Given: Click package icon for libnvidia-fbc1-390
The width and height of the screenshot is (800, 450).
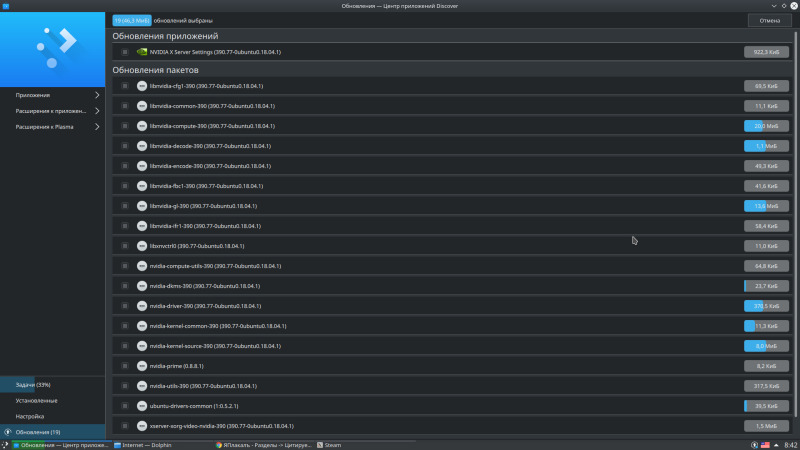Looking at the screenshot, I should click(142, 186).
